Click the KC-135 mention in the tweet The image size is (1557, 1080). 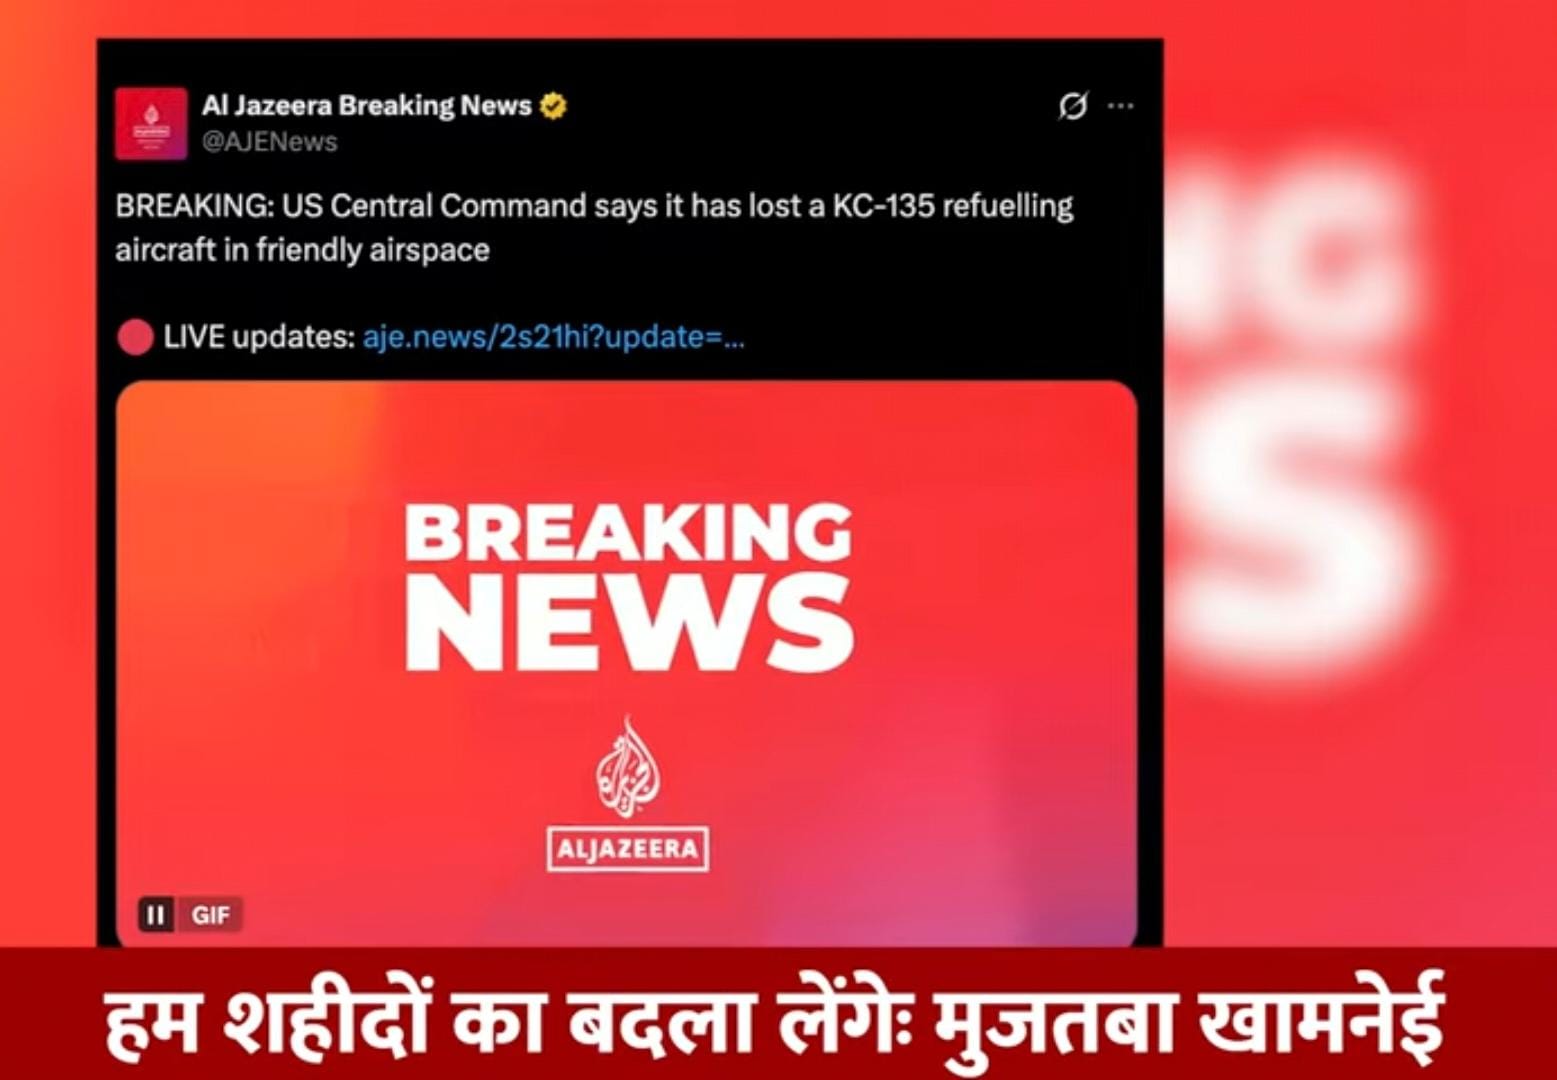click(884, 206)
